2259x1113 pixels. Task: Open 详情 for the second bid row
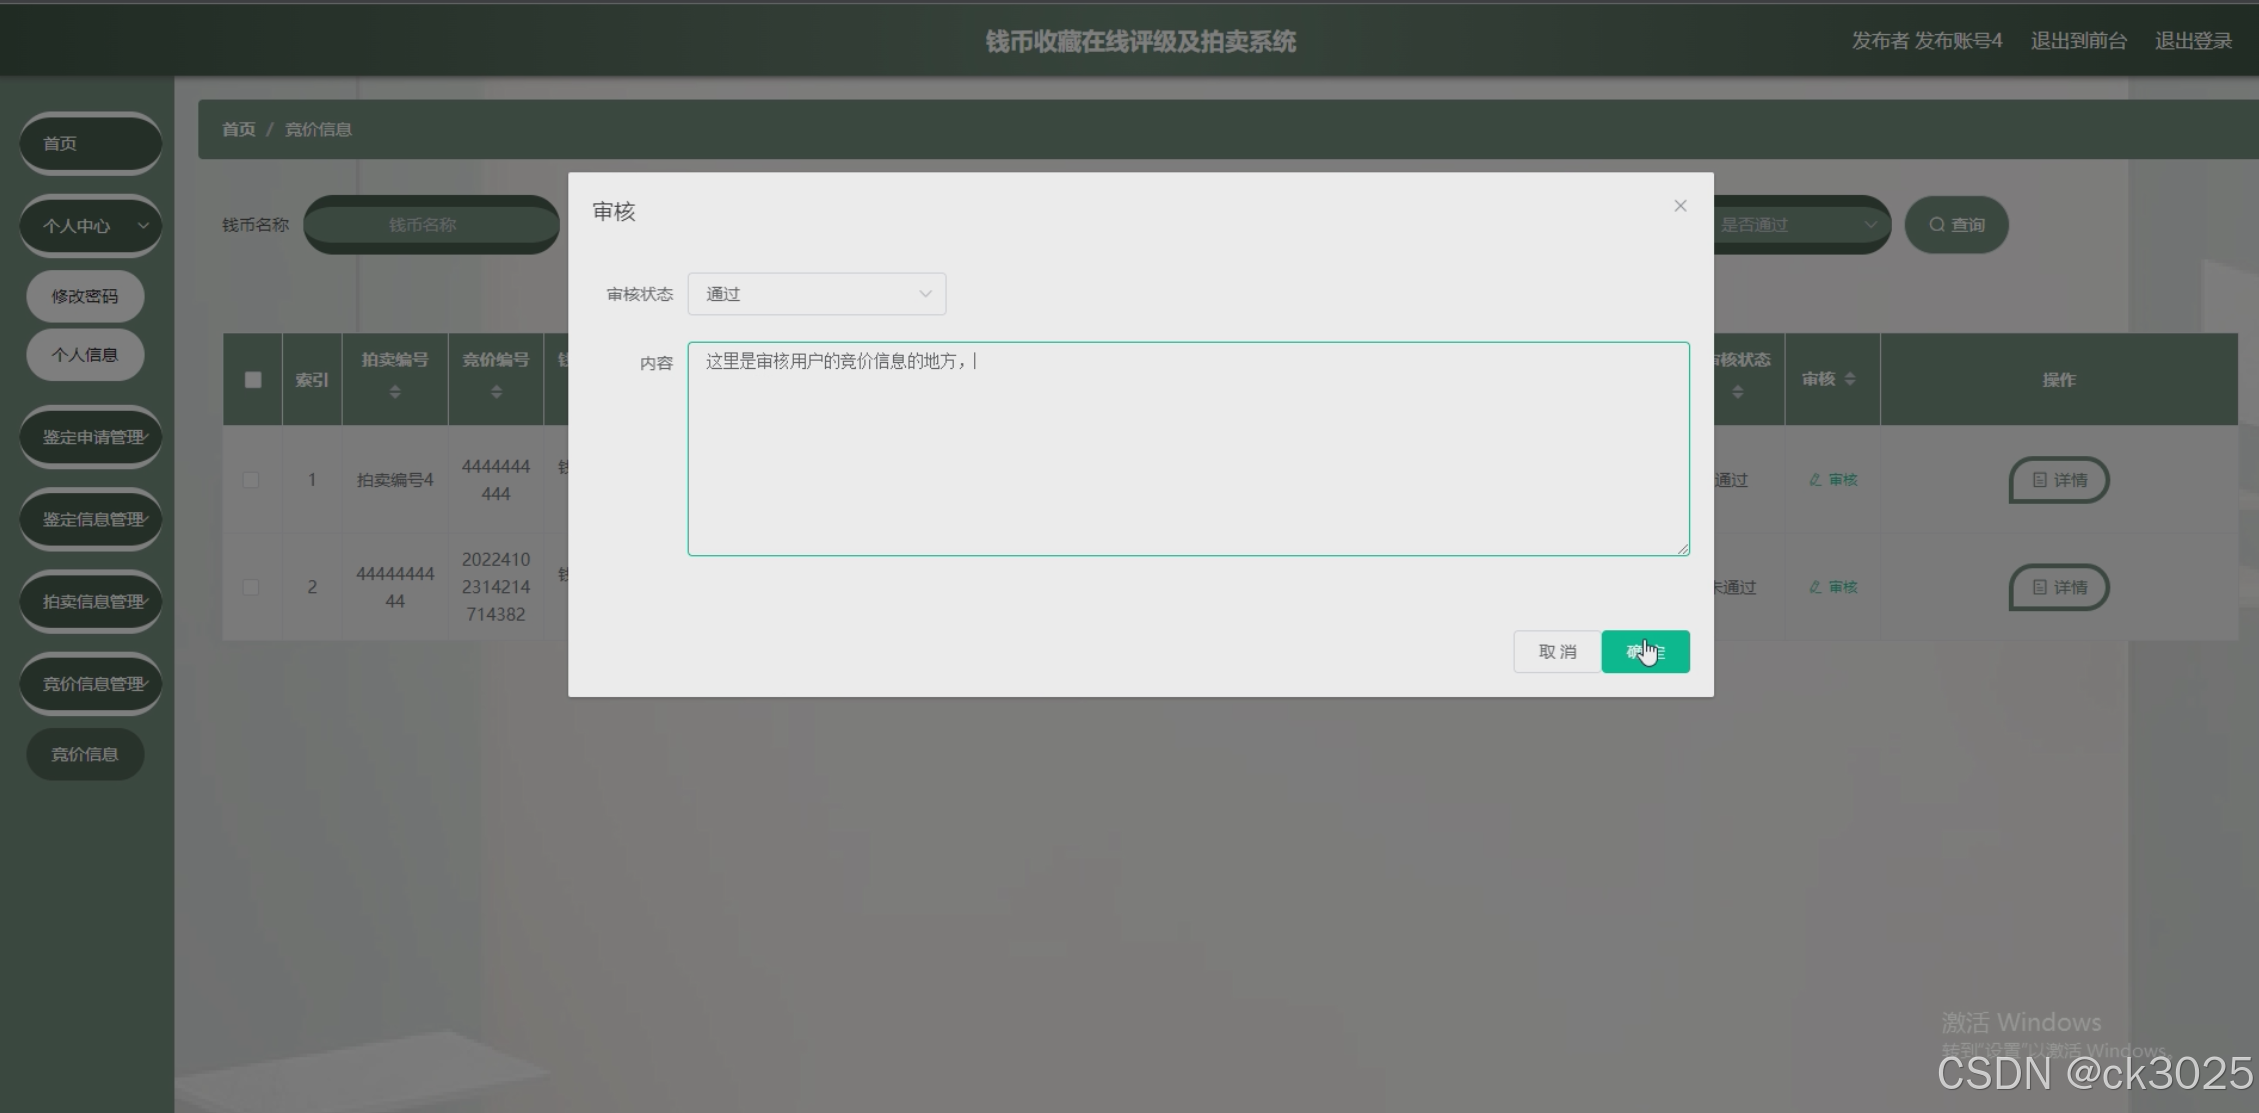(x=2059, y=587)
